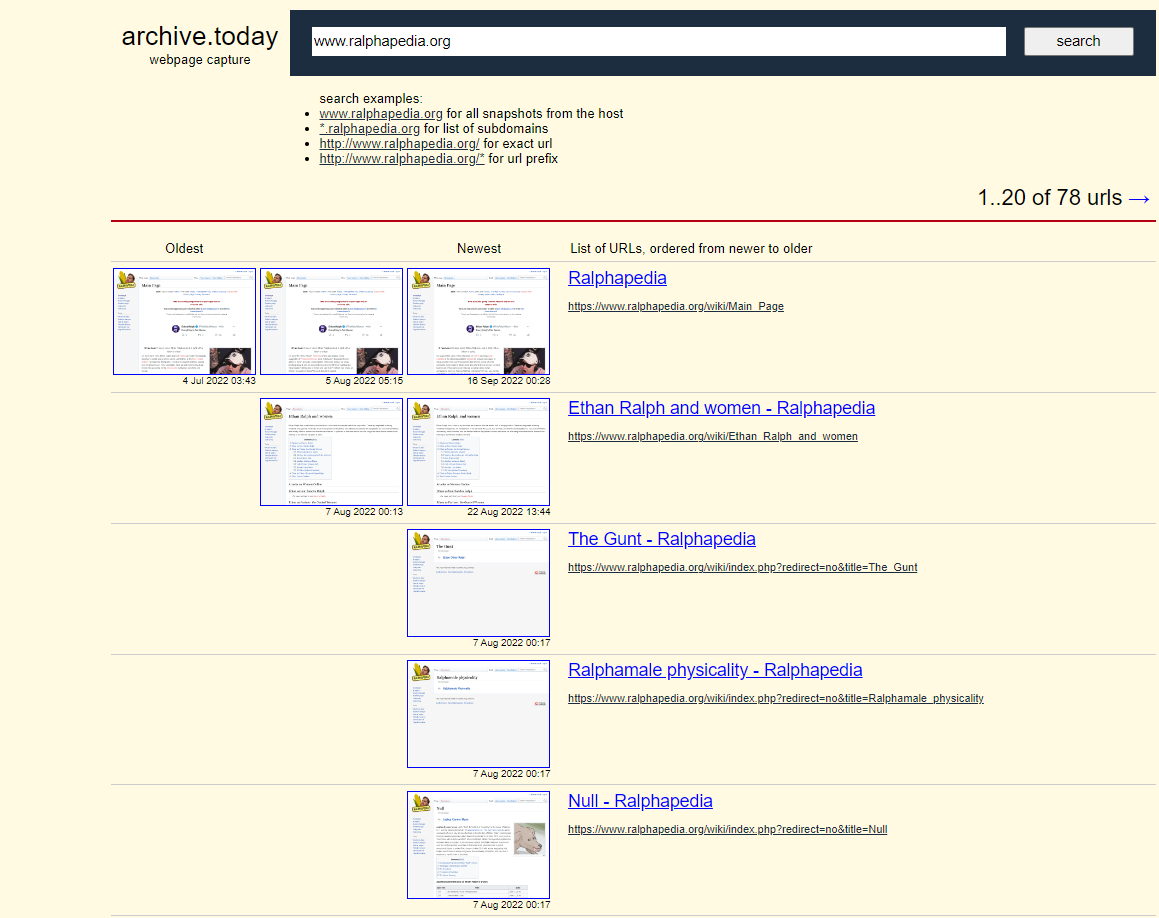Open Ethan Ralph and women snapshot, 22 Aug 2022

tap(478, 452)
